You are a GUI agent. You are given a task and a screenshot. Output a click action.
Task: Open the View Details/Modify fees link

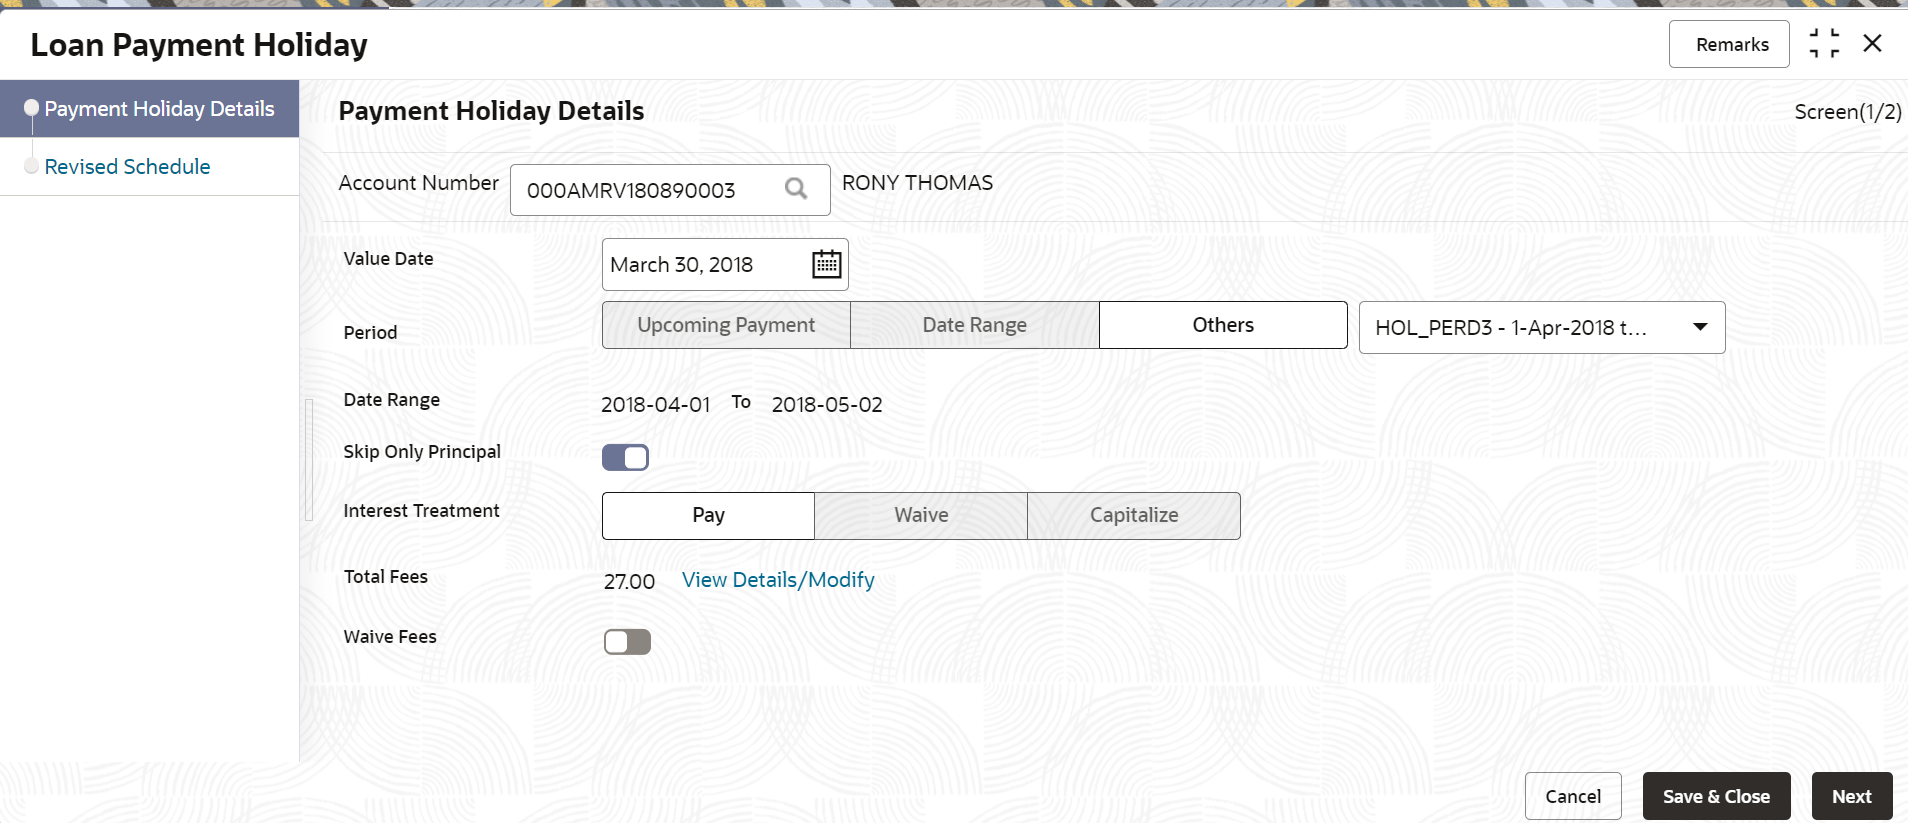[x=777, y=580]
